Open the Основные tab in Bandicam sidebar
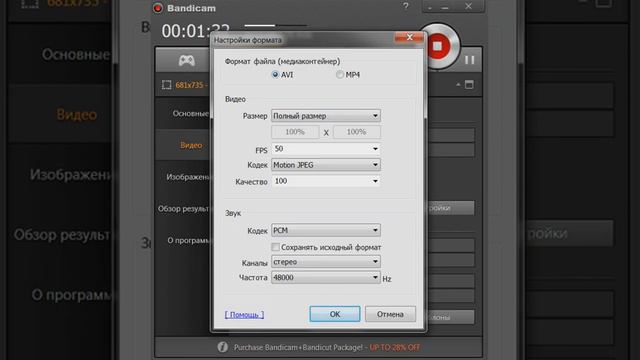Viewport: 640px width, 360px height. (191, 113)
